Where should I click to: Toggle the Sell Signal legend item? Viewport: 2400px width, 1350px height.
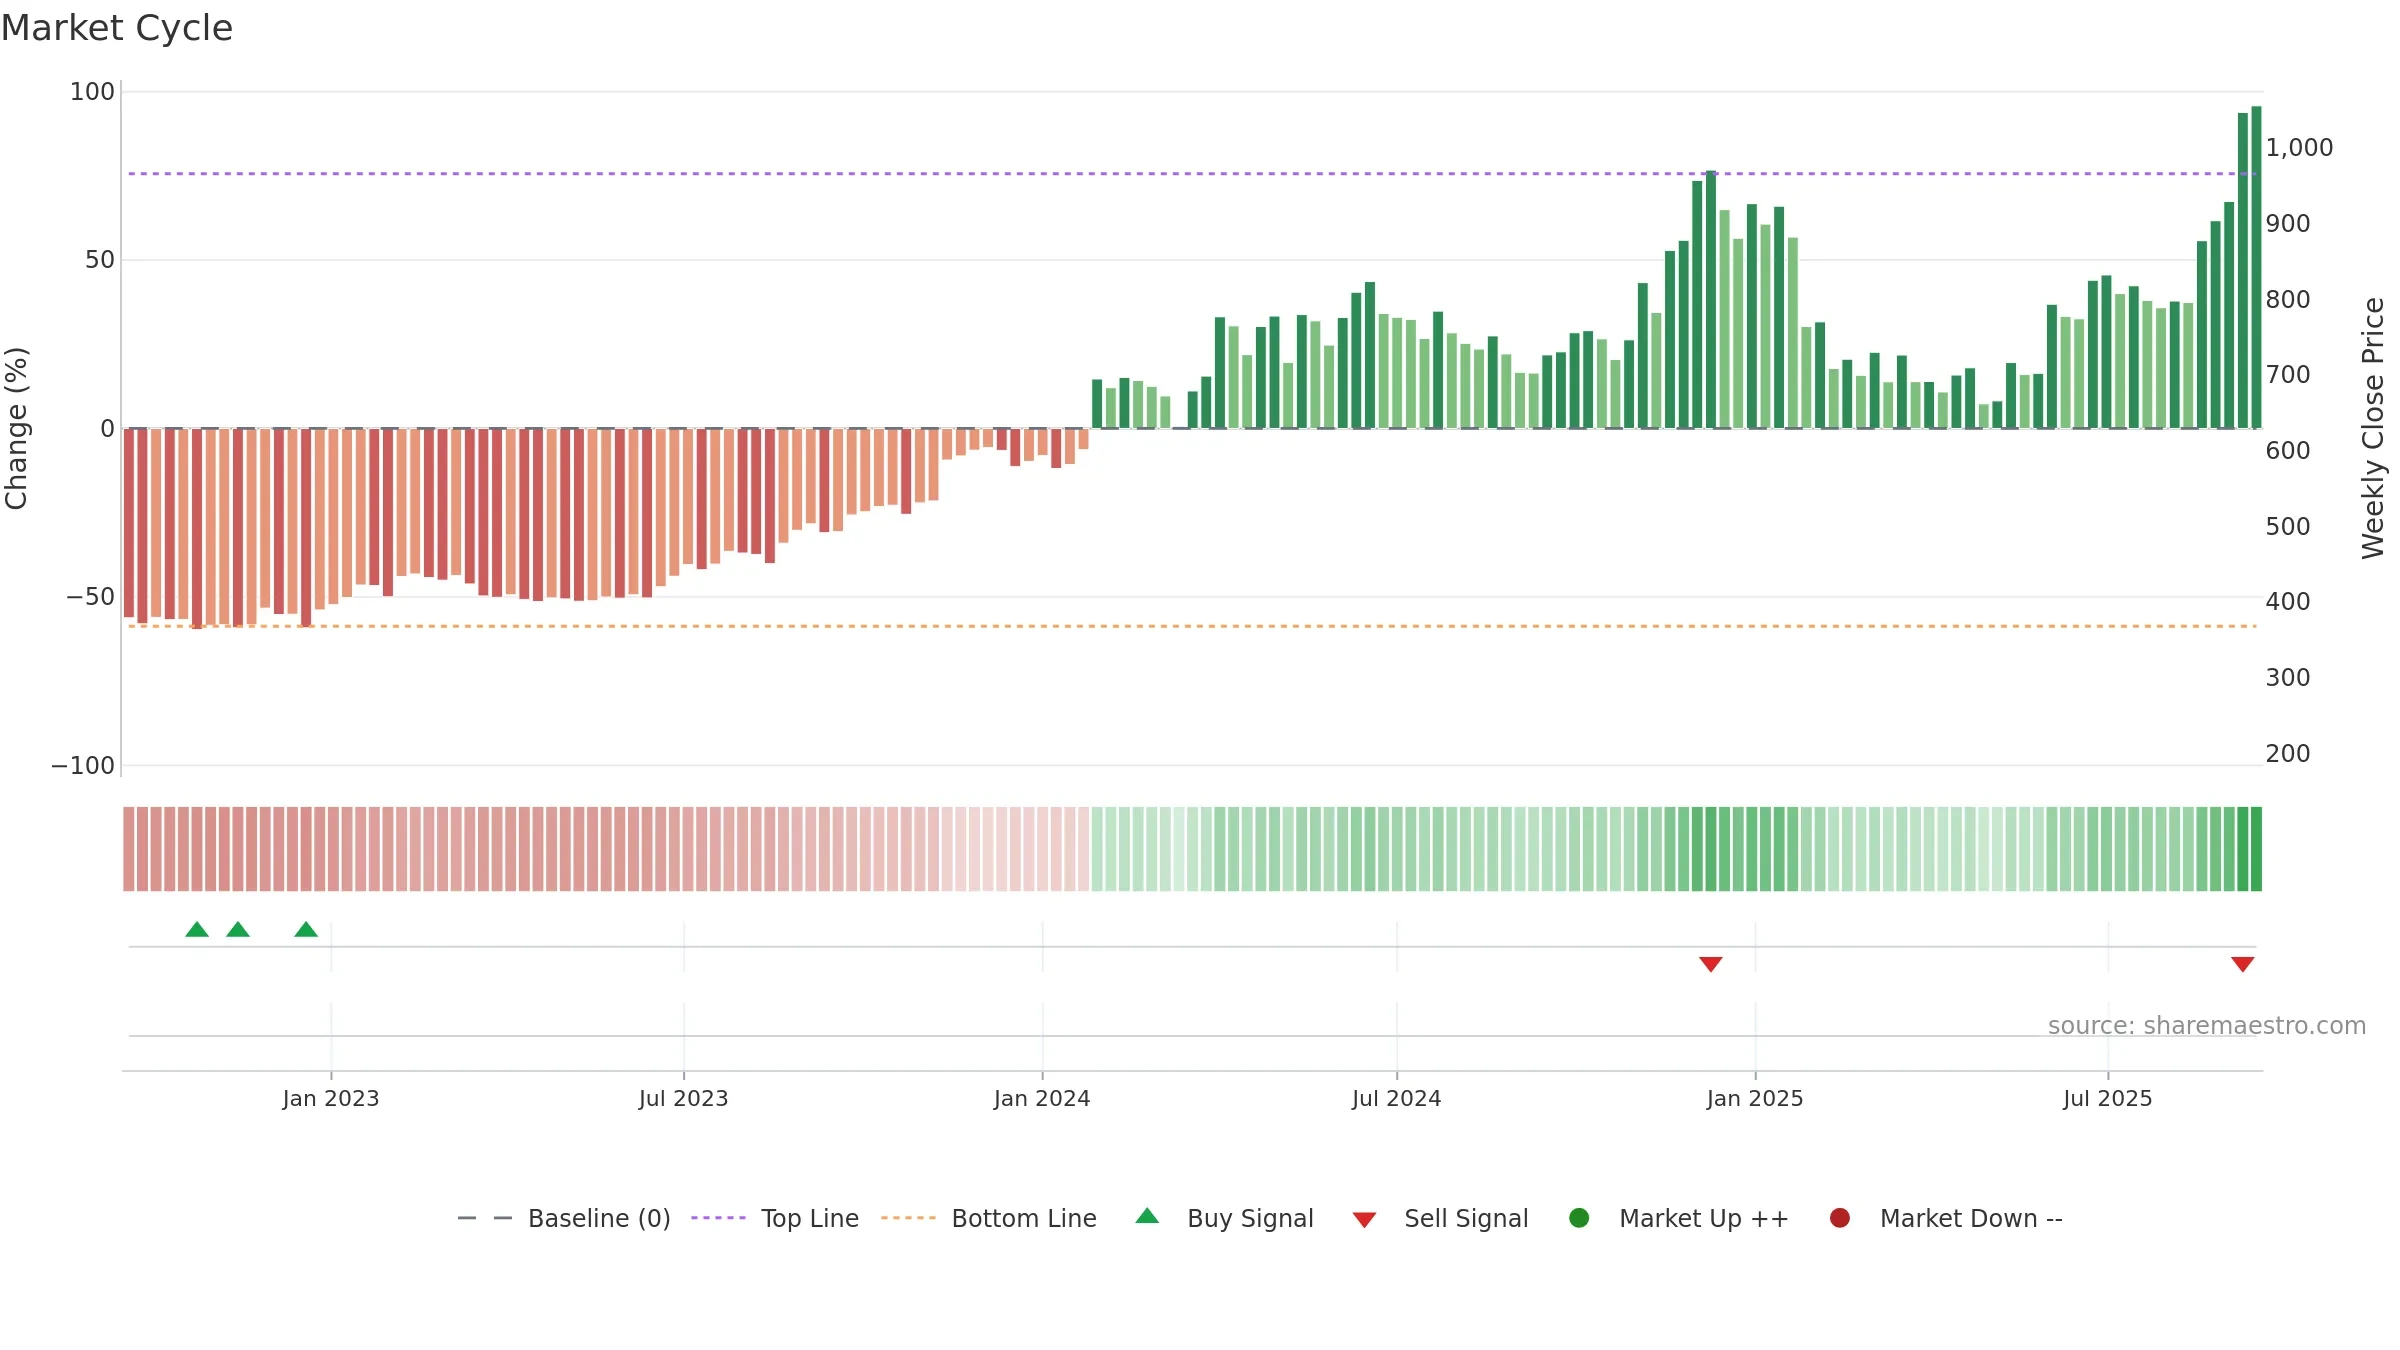click(x=1440, y=1218)
